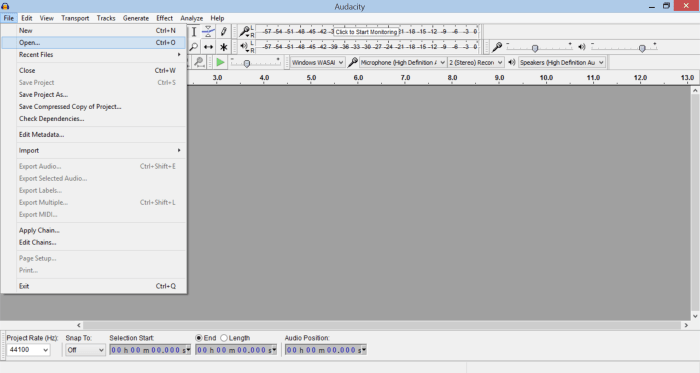Select the Draw (pencil) tool
Screen dimensions: 700x373
223,32
